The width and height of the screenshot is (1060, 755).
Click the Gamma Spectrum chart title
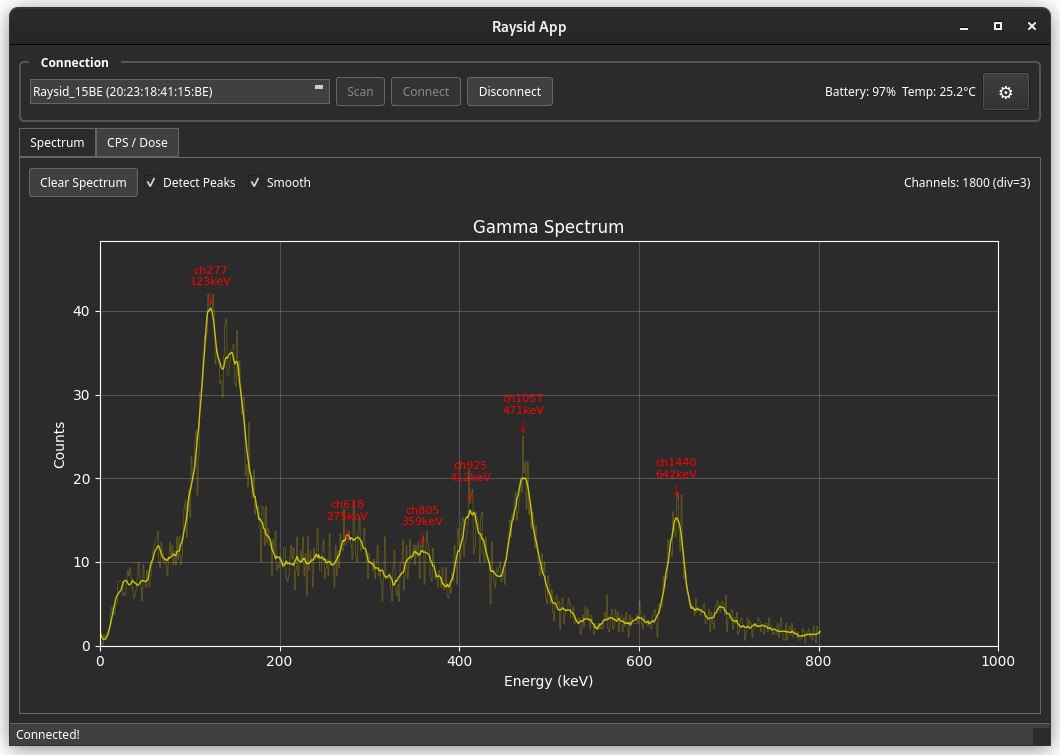coord(548,227)
